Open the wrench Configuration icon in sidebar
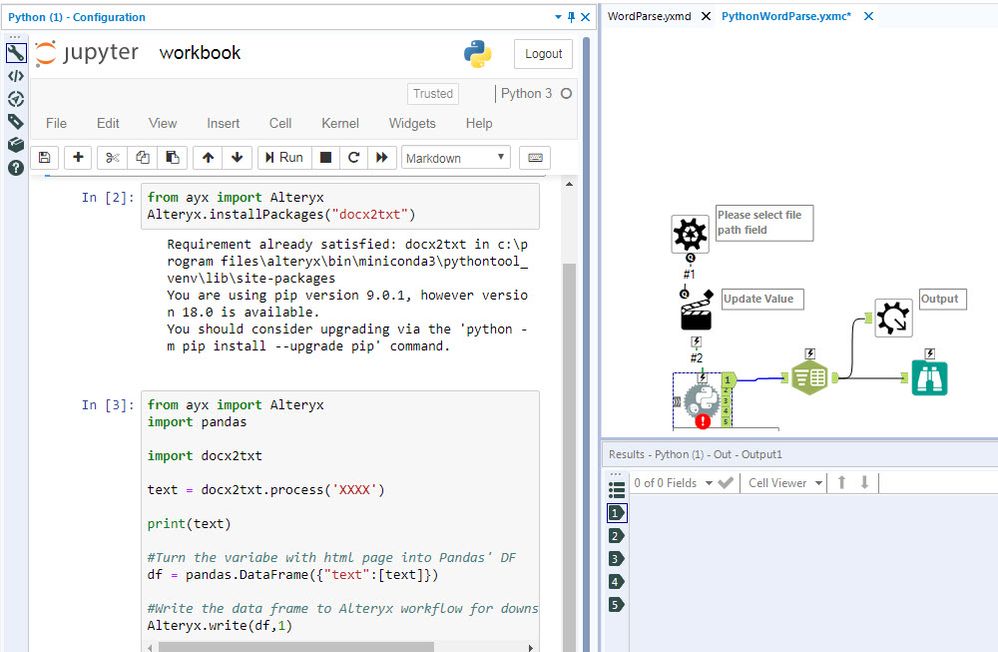This screenshot has width=998, height=652. coord(16,52)
